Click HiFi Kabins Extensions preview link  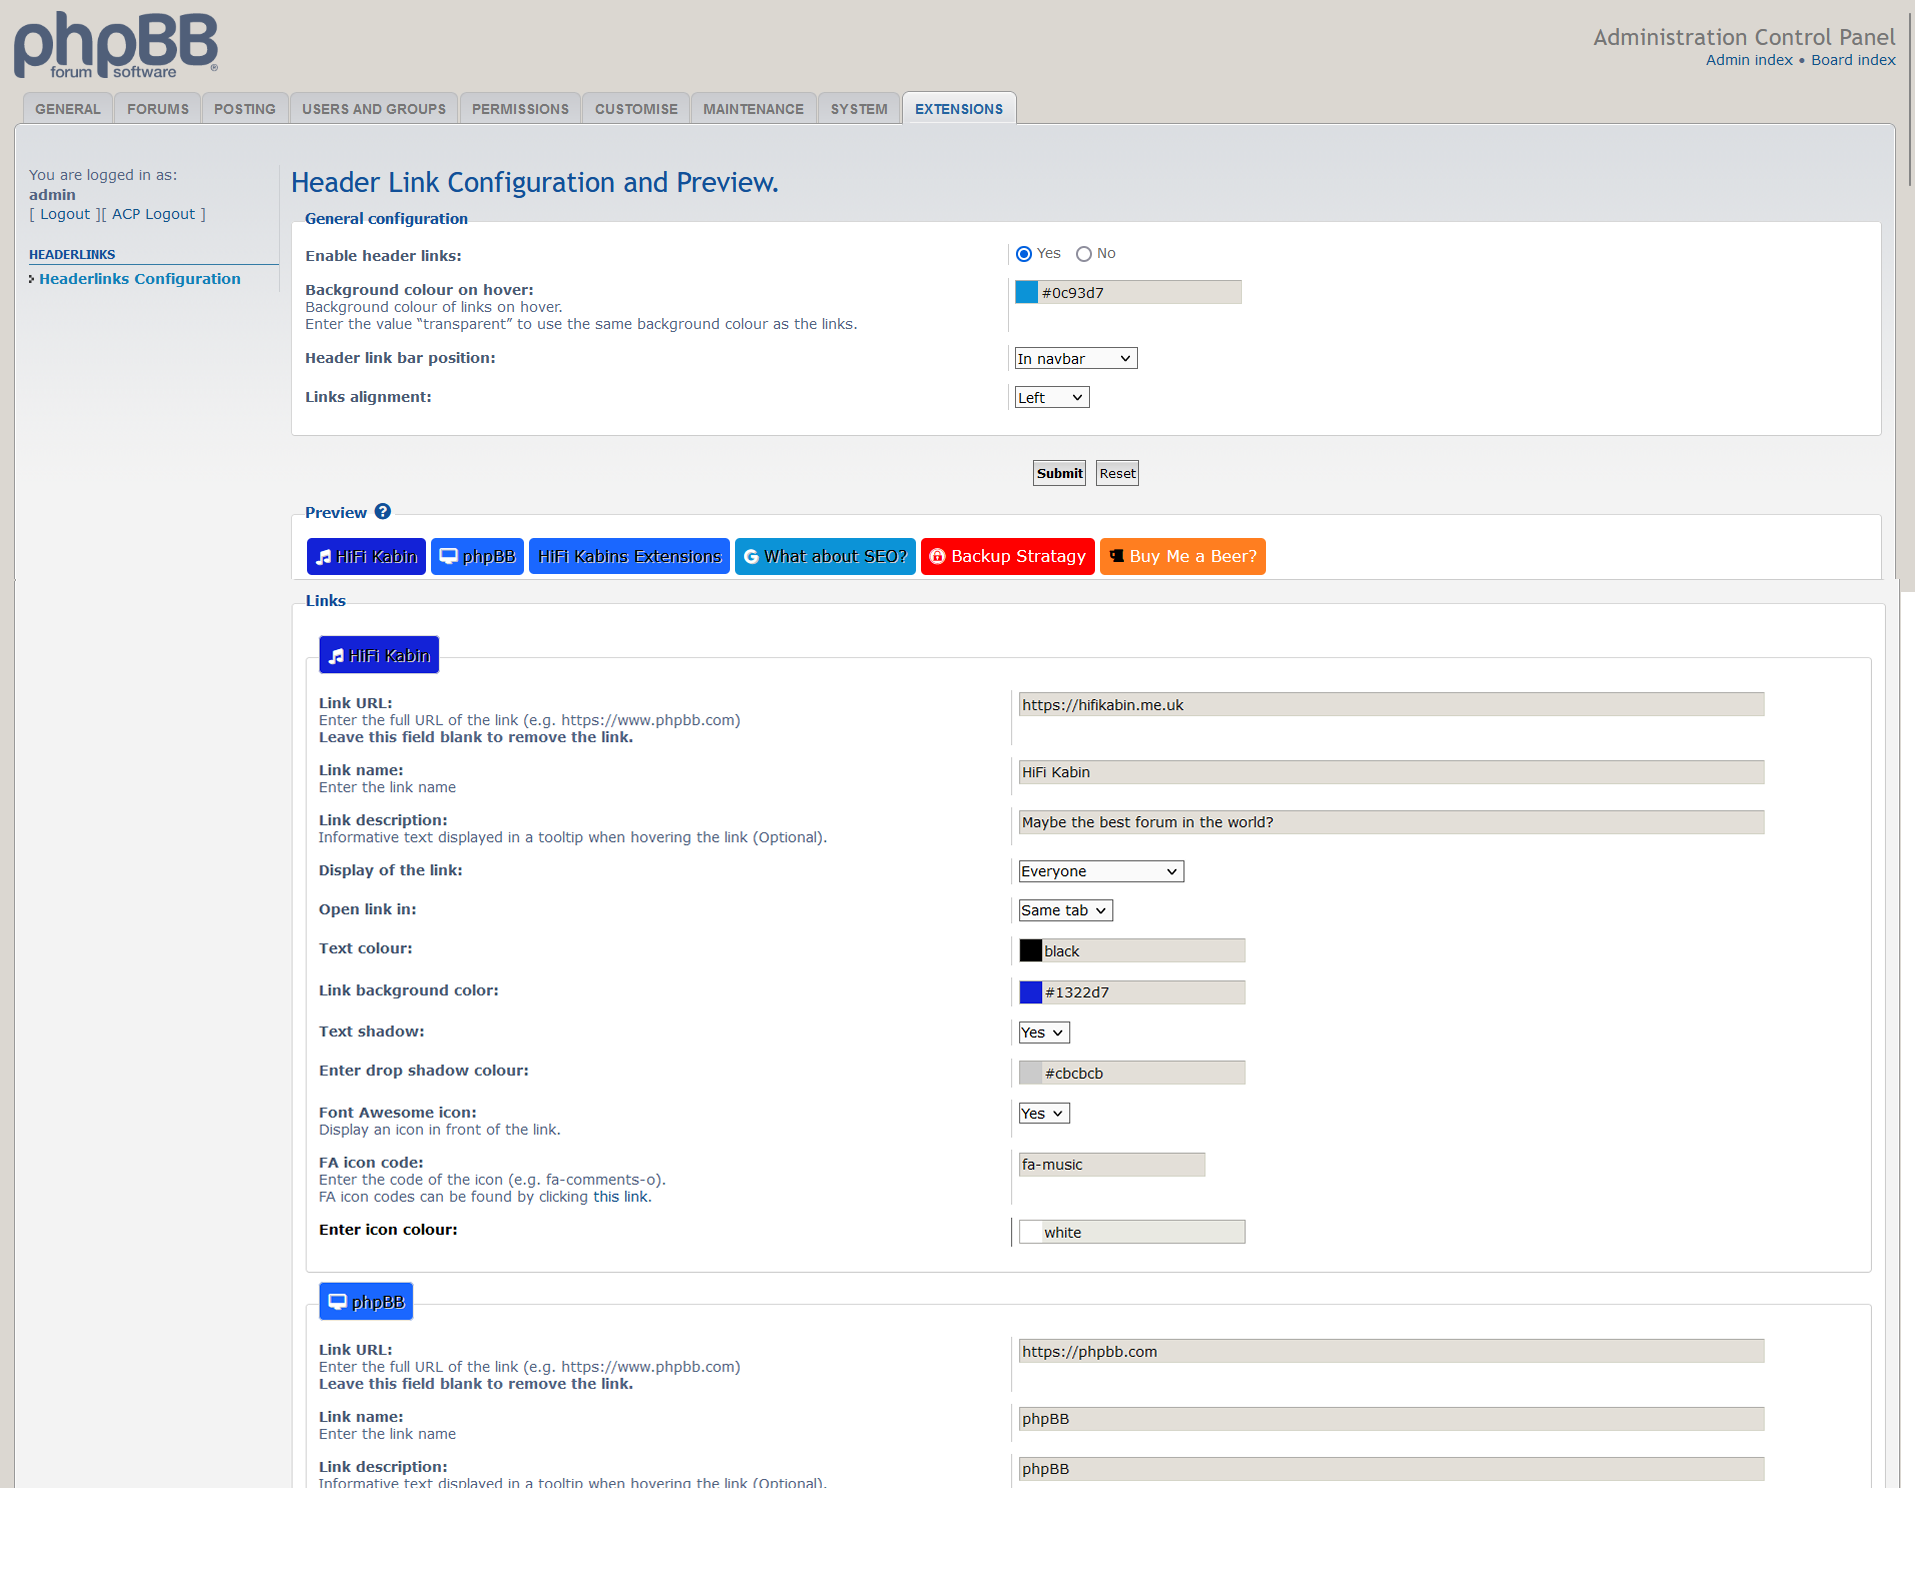[x=629, y=557]
